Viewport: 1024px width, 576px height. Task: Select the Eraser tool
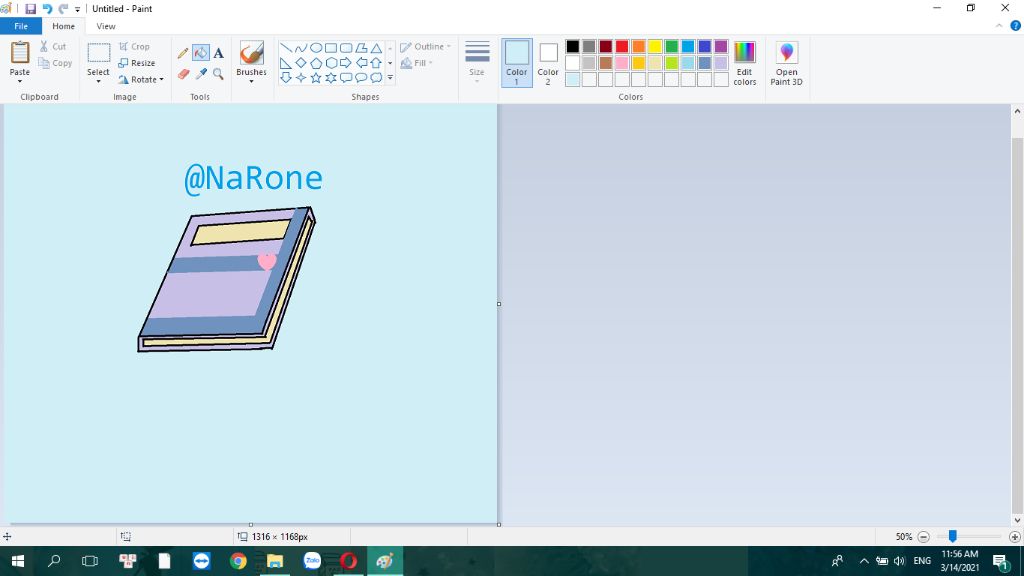click(x=184, y=74)
